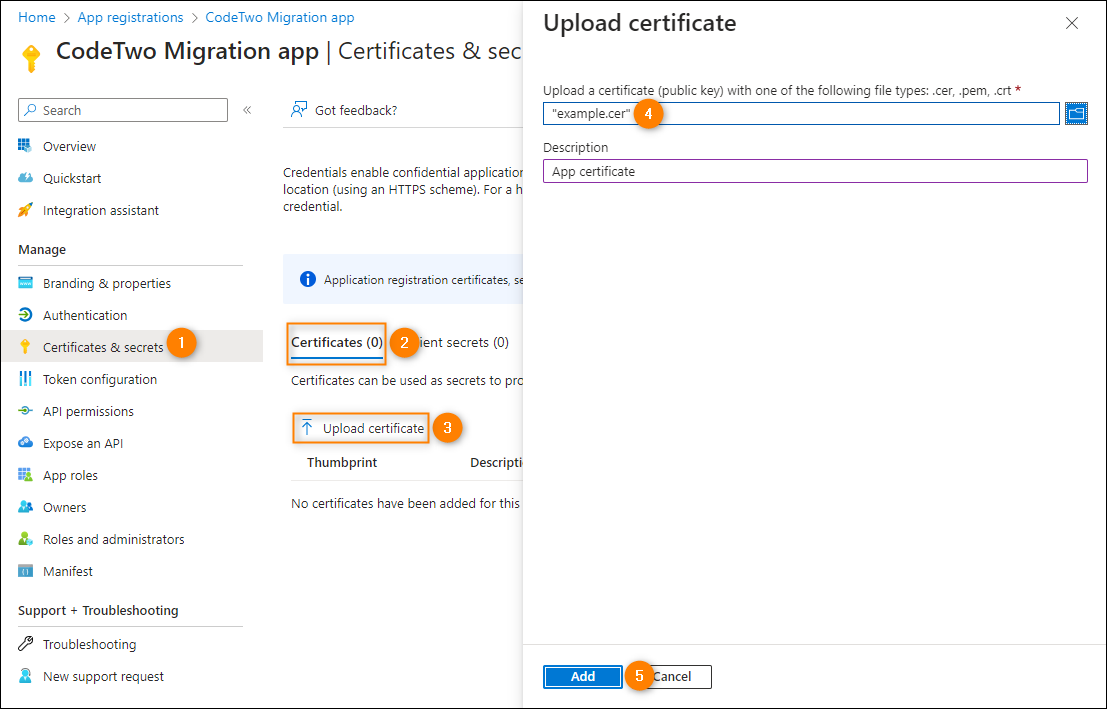Click the search magnifier icon

tap(30, 110)
